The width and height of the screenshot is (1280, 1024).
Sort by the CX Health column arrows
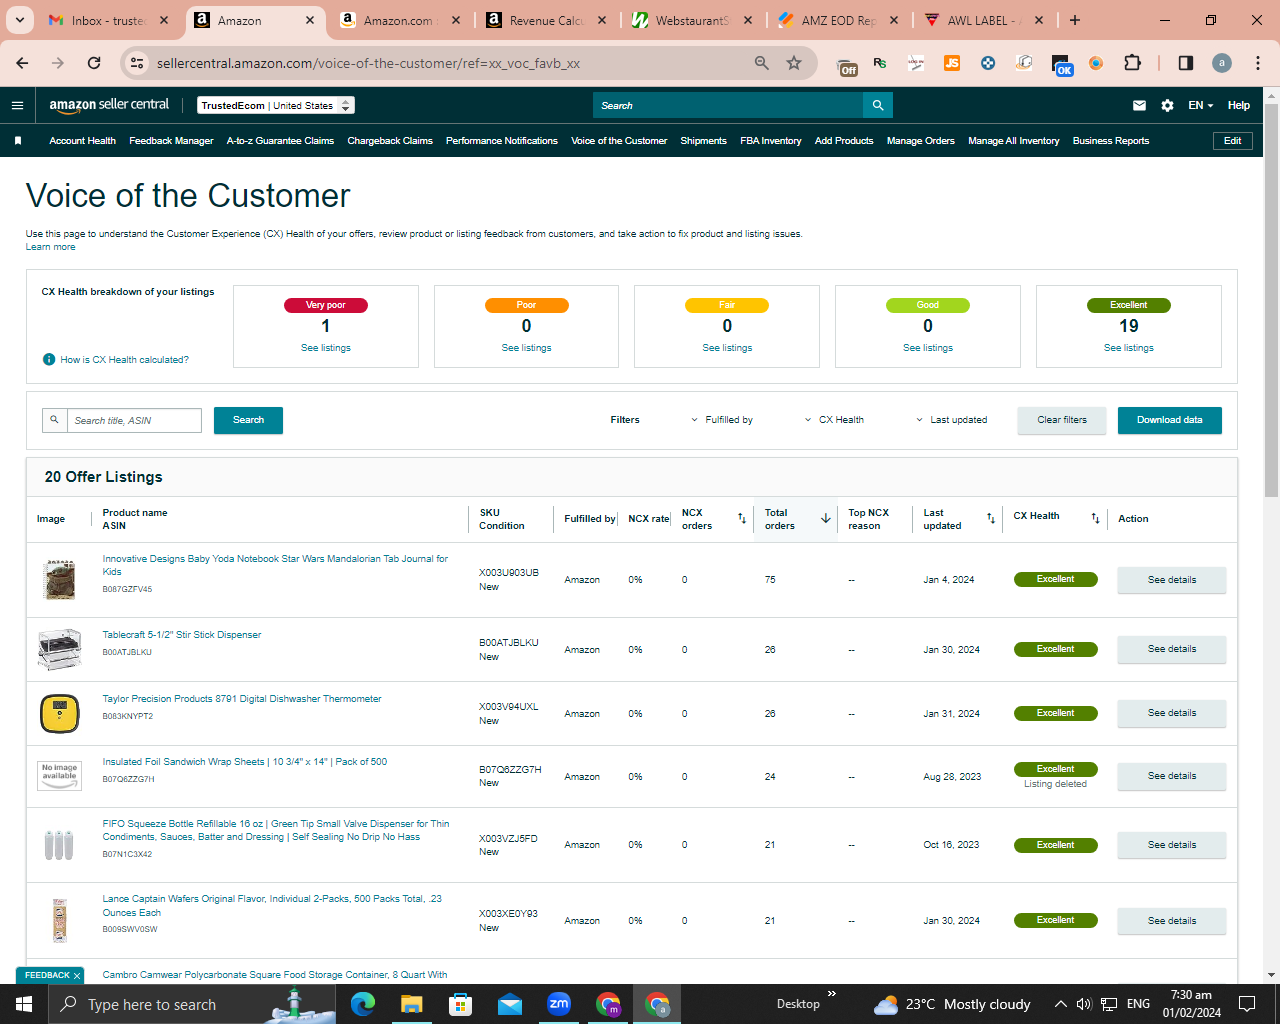(1095, 518)
